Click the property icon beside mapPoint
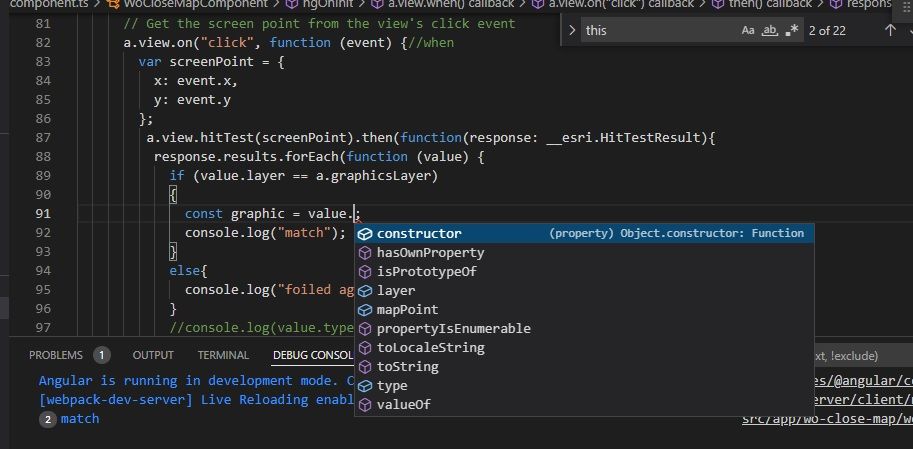The height and width of the screenshot is (449, 913). pyautogui.click(x=365, y=310)
